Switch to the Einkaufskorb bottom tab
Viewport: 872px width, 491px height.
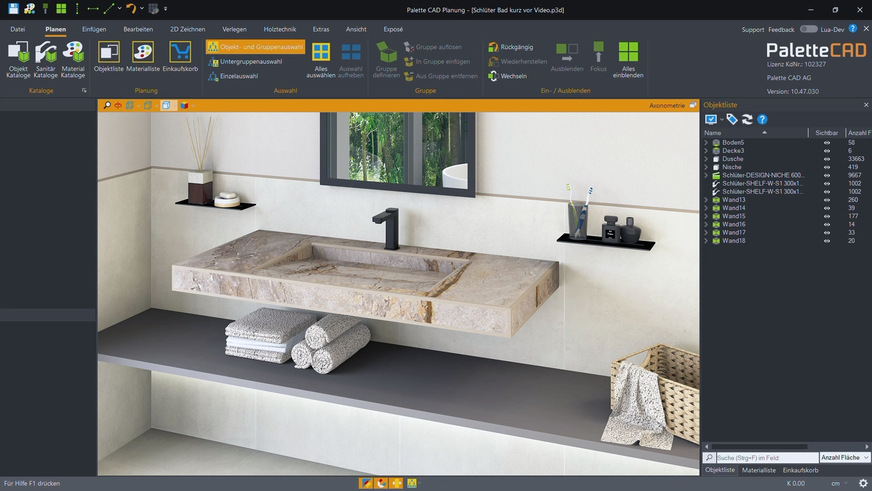800,470
